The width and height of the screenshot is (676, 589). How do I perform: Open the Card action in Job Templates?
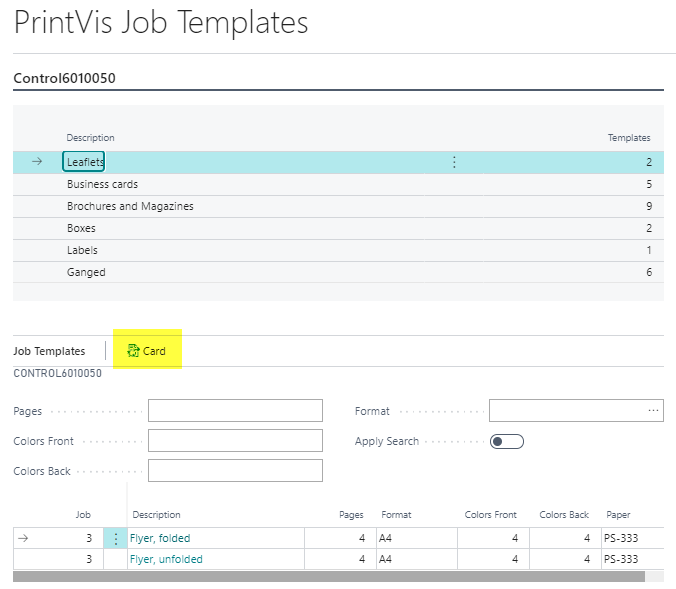[x=147, y=351]
